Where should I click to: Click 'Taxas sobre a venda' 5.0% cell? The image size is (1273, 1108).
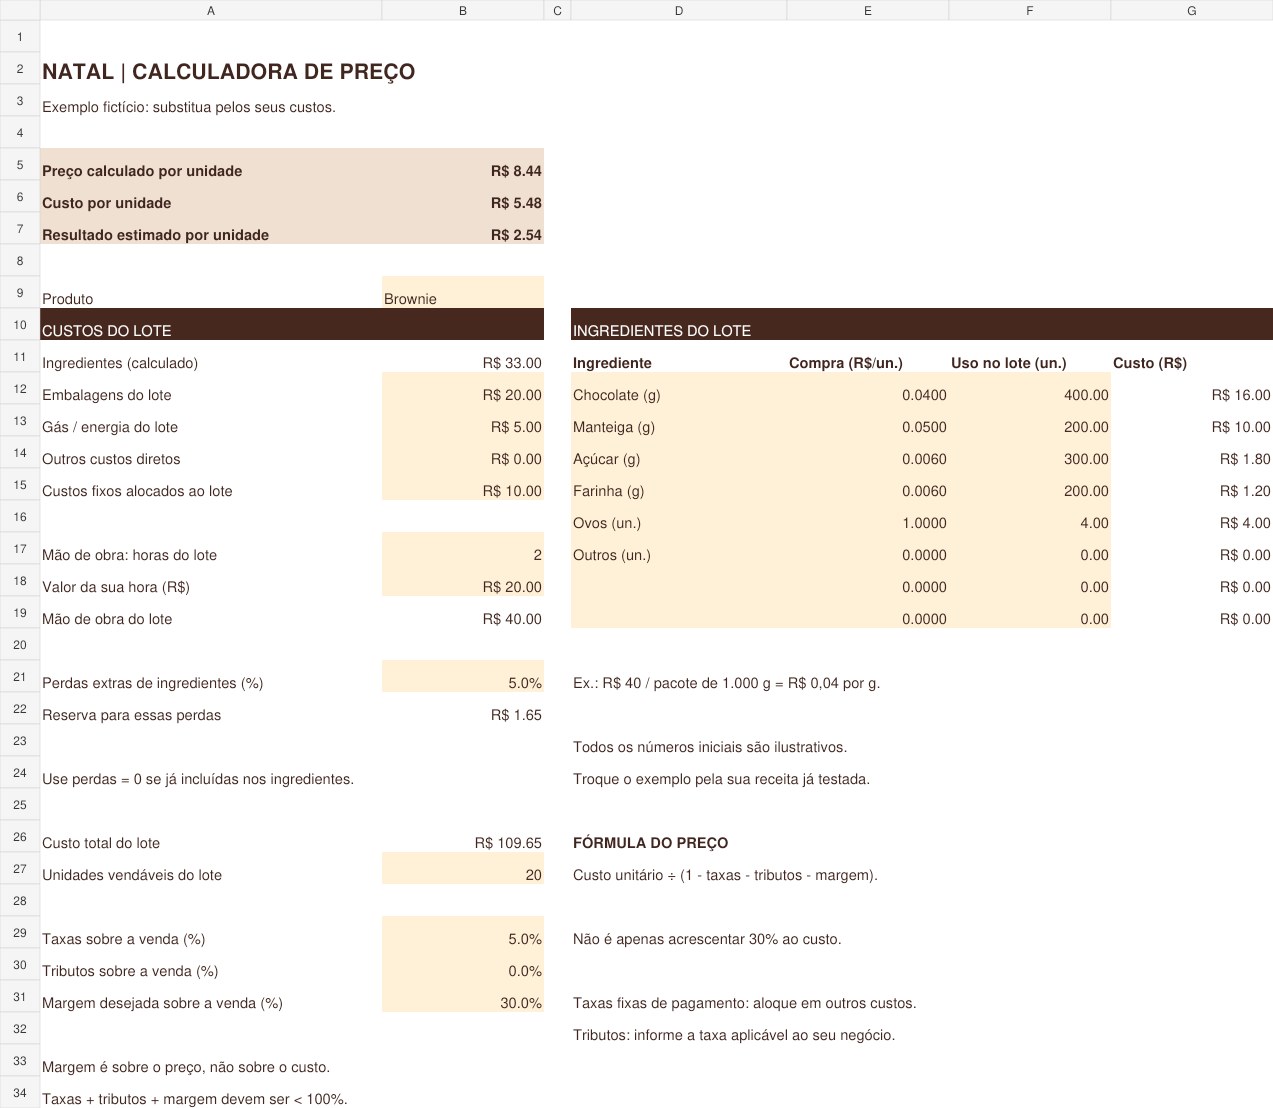pyautogui.click(x=463, y=932)
